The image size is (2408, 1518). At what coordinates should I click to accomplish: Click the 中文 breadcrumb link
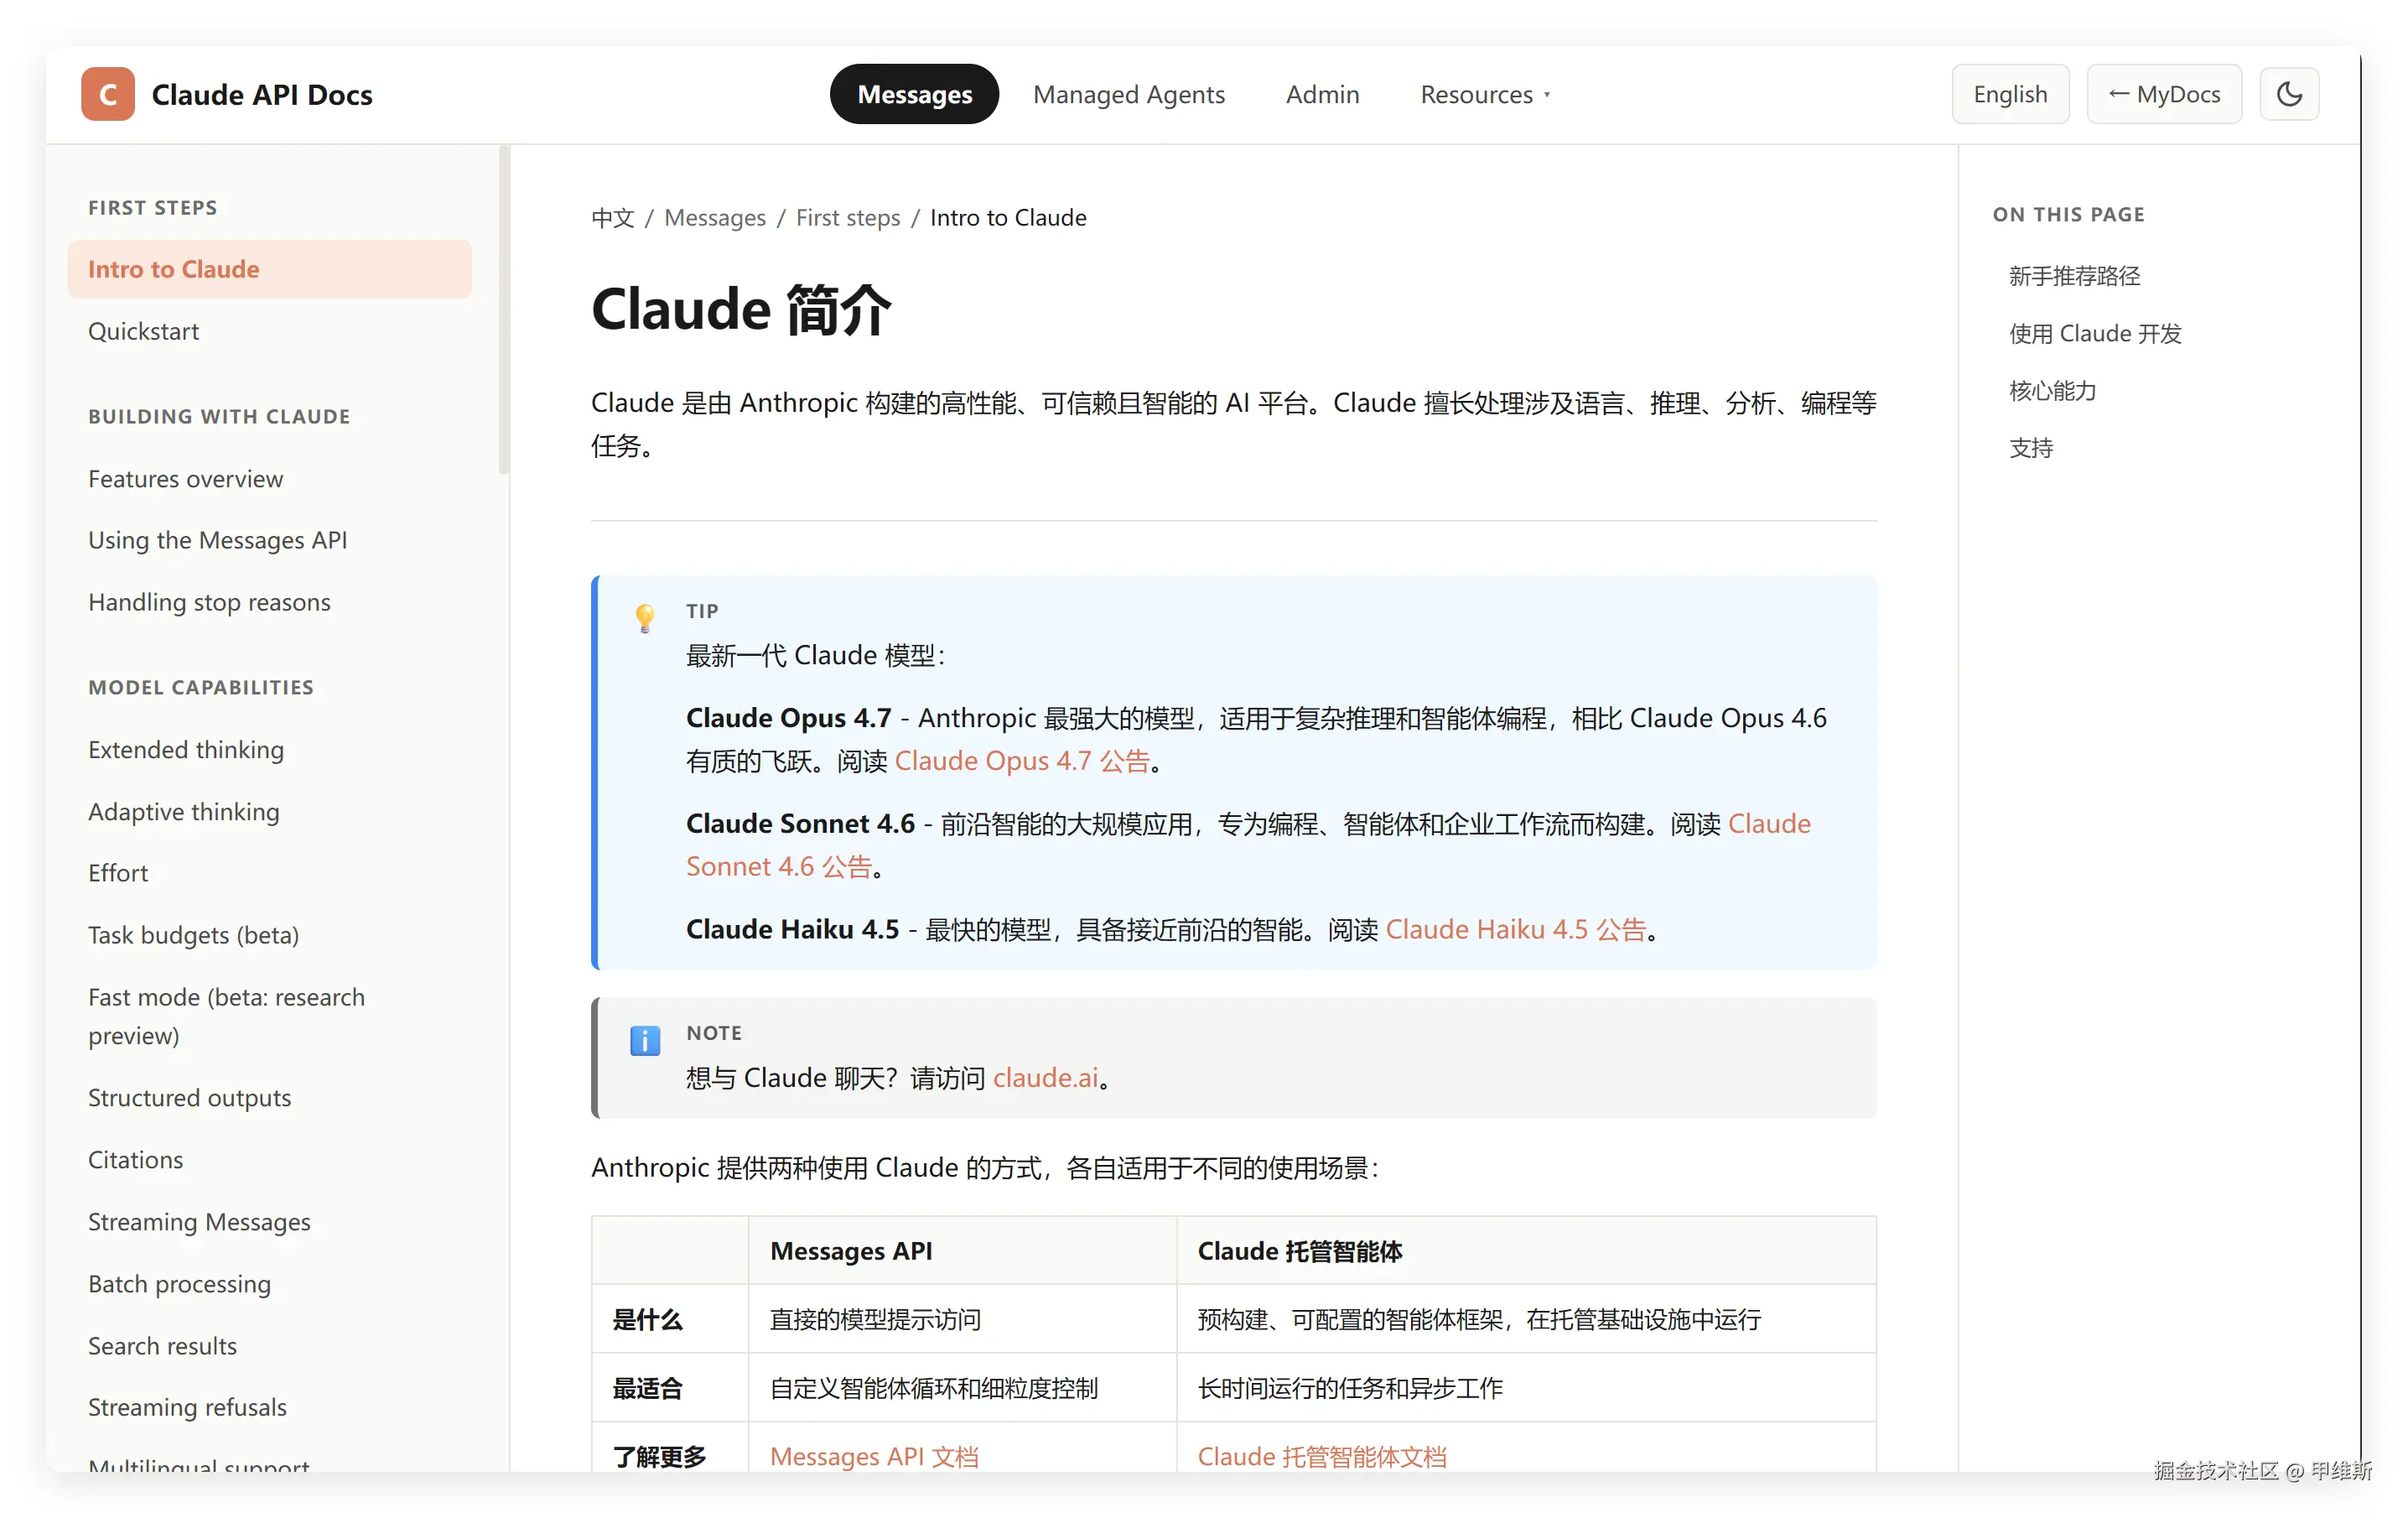coord(612,218)
